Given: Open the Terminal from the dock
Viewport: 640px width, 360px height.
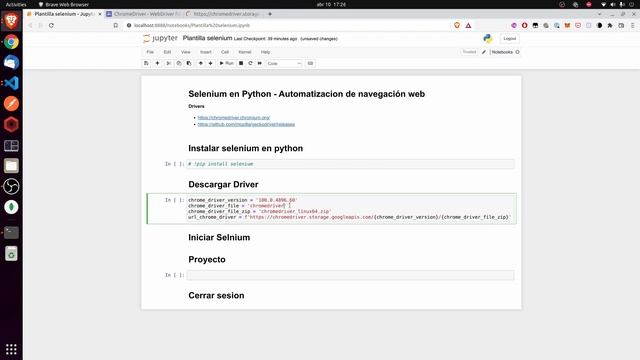Looking at the screenshot, I should tap(11, 232).
